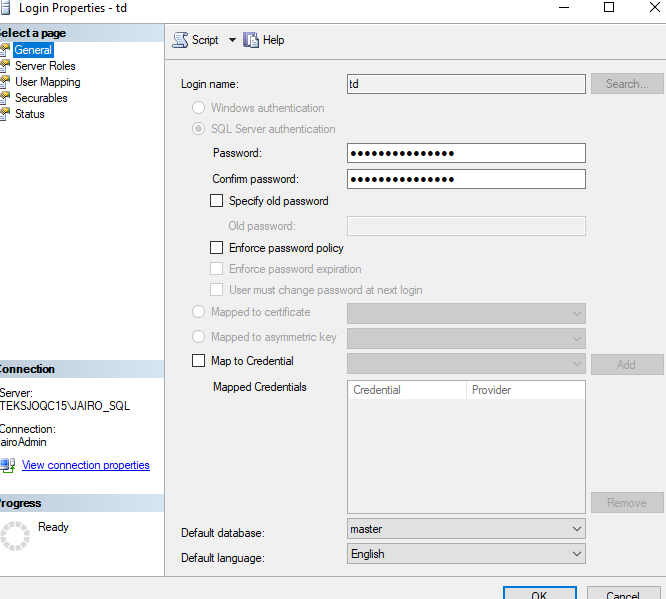Click the Old password field
The height and width of the screenshot is (599, 666).
466,226
